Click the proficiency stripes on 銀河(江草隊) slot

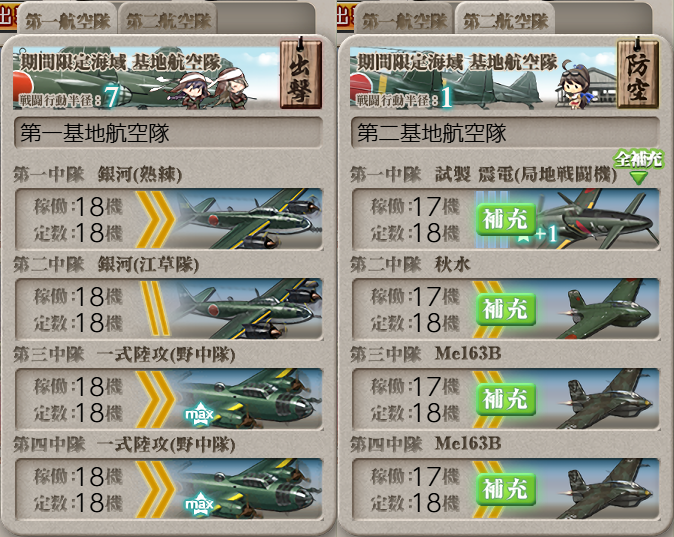(155, 309)
